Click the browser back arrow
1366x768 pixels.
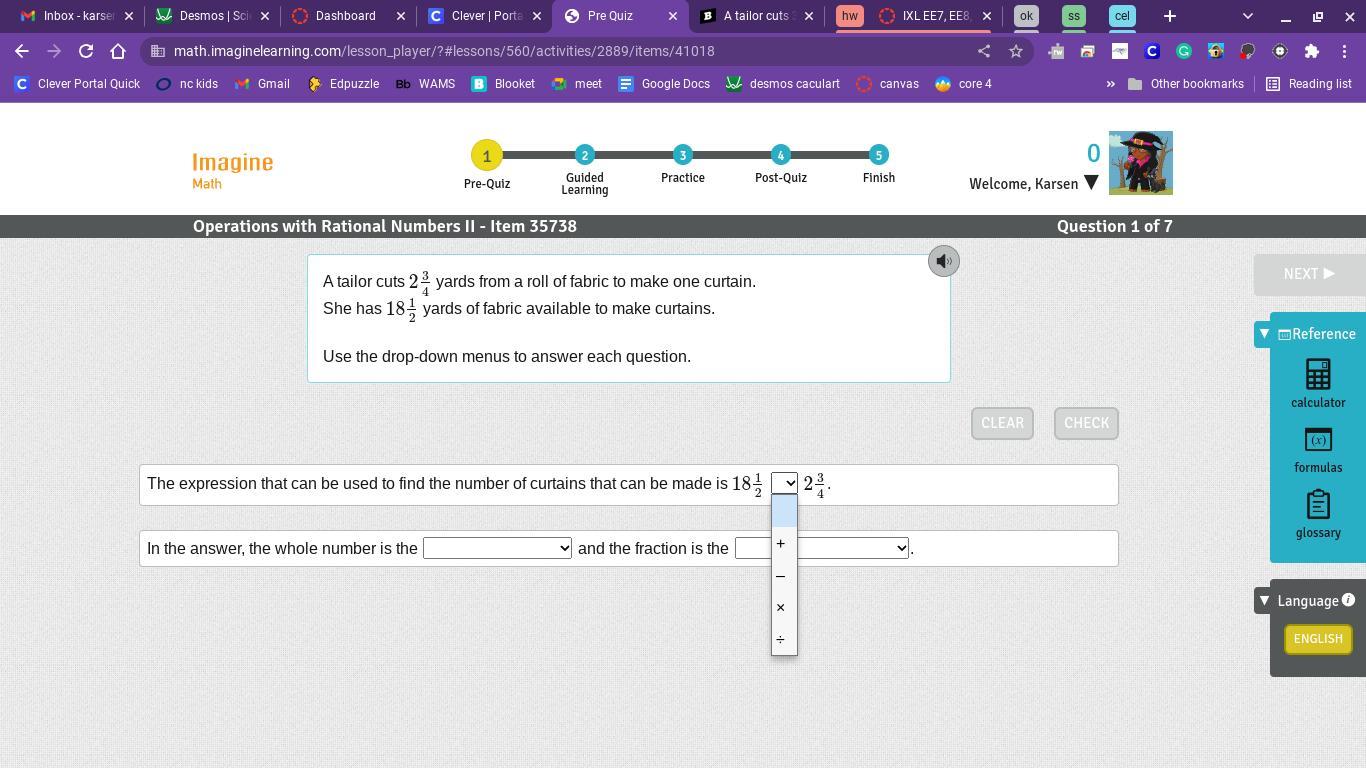tap(22, 51)
